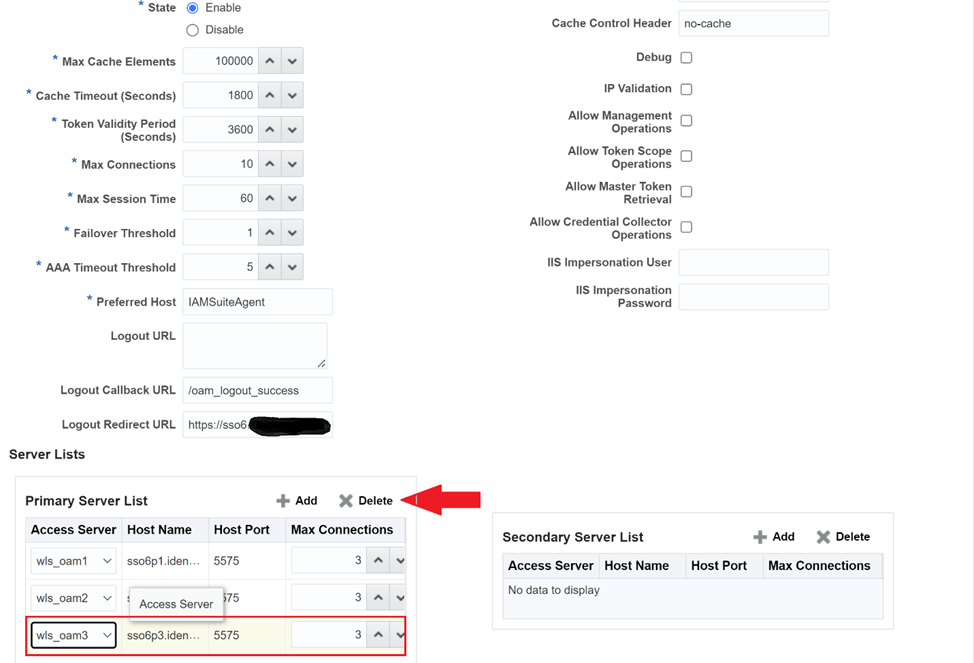This screenshot has height=663, width=974.
Task: Select the Disable state radio button
Action: tap(192, 30)
